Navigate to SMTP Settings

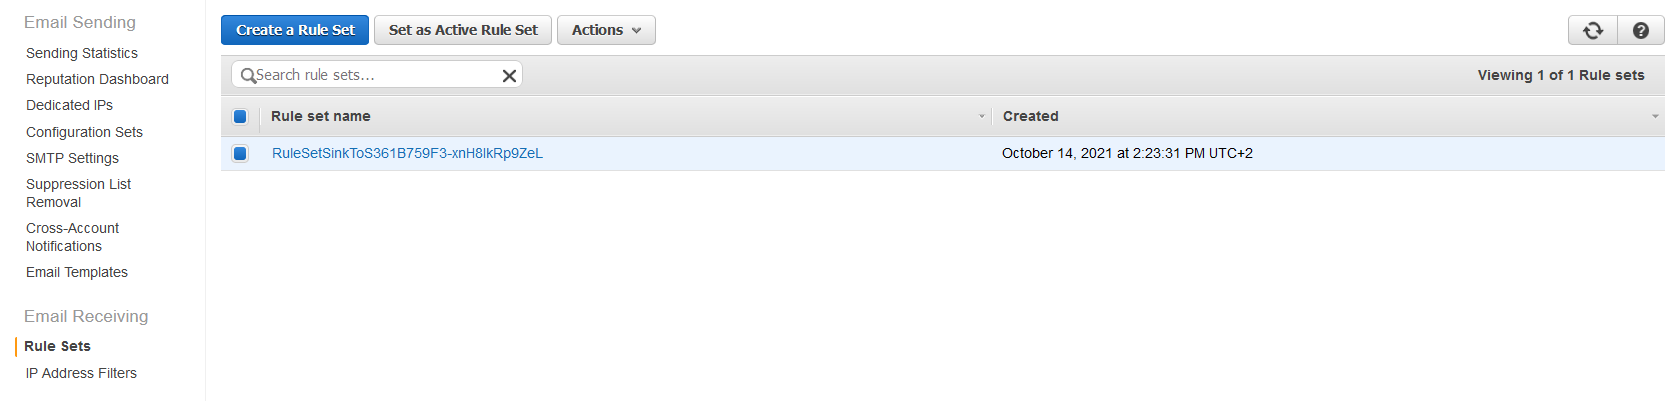pos(72,158)
